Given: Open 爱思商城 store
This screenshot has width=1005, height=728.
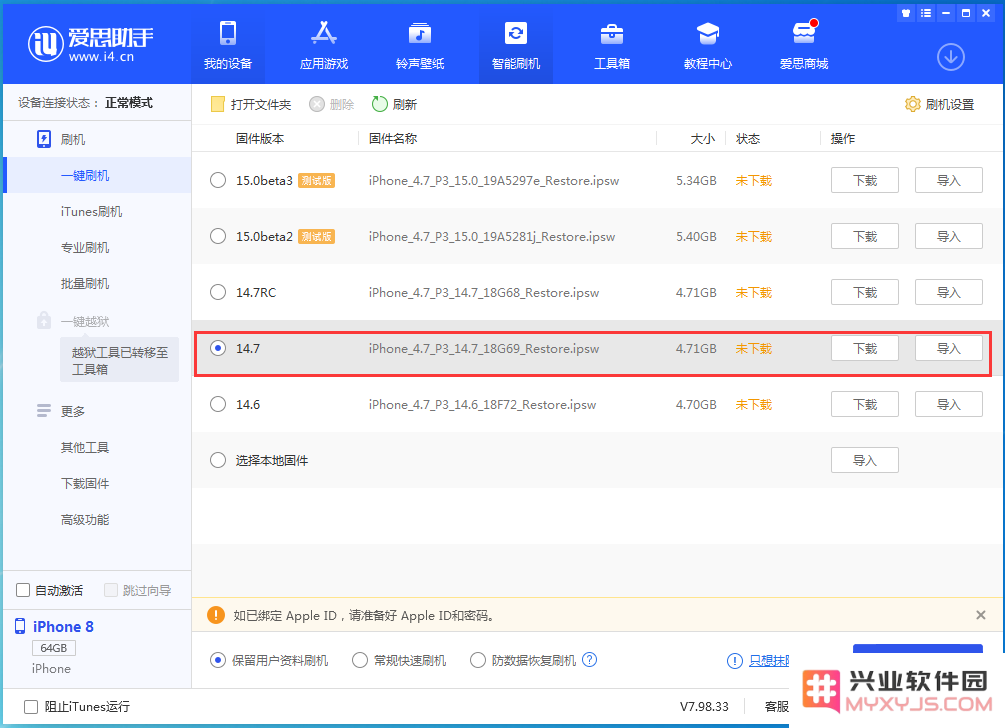Looking at the screenshot, I should (804, 46).
